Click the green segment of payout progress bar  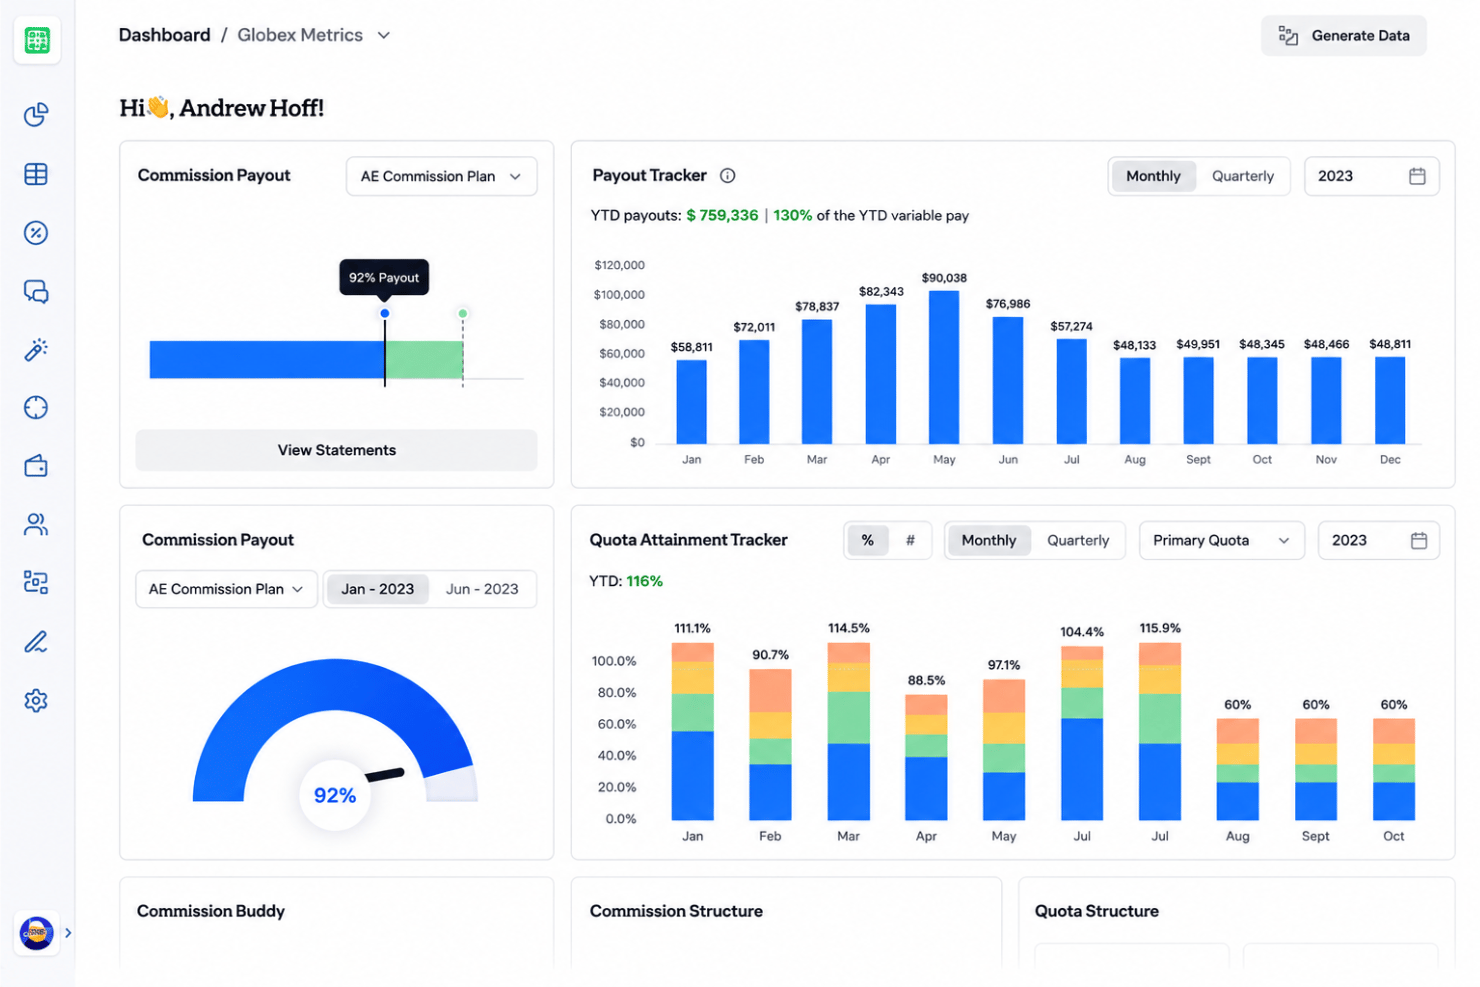pyautogui.click(x=424, y=360)
